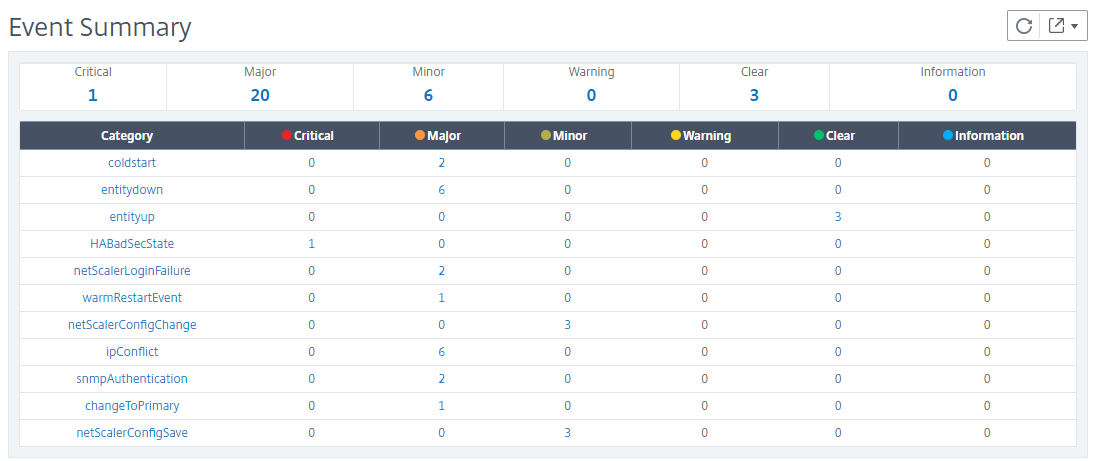Open the netScalerConfigSave category

(132, 432)
